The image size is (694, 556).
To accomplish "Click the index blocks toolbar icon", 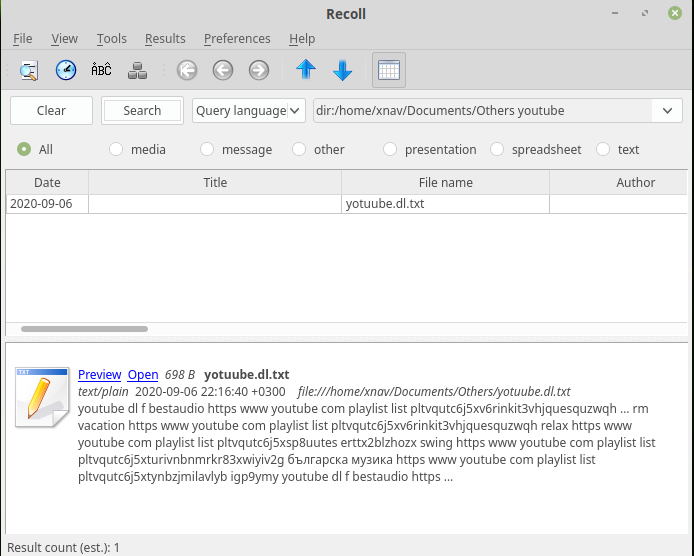I will [138, 70].
